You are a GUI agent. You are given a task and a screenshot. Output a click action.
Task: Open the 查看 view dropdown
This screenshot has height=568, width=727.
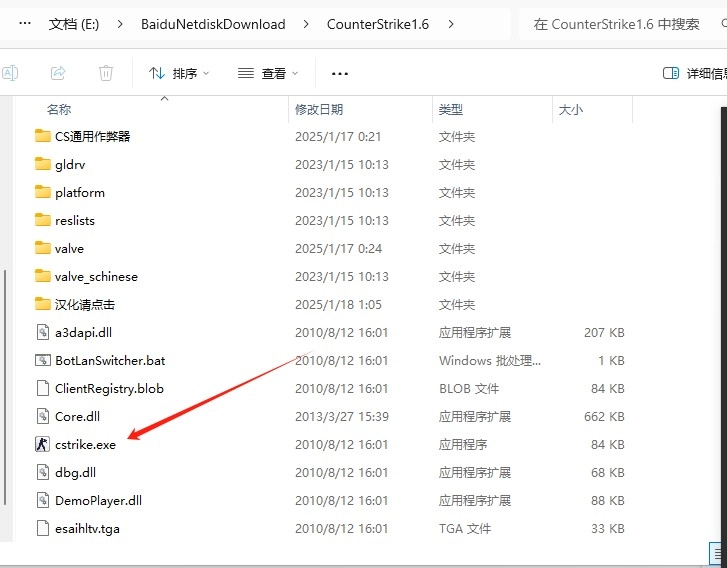268,73
